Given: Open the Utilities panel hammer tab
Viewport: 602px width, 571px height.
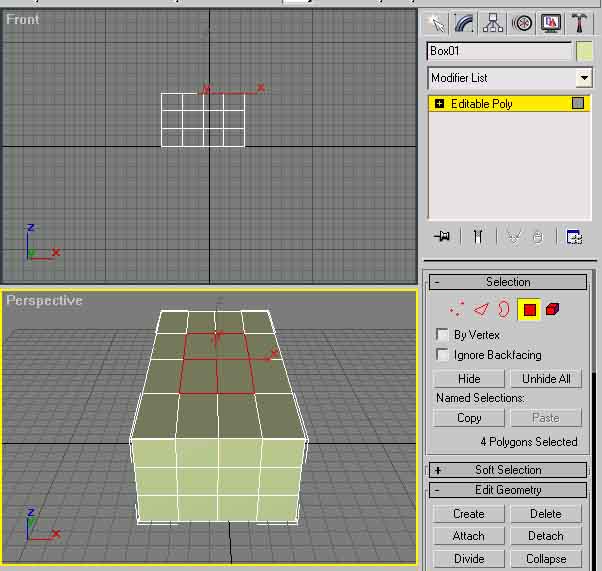Looking at the screenshot, I should [x=579, y=23].
